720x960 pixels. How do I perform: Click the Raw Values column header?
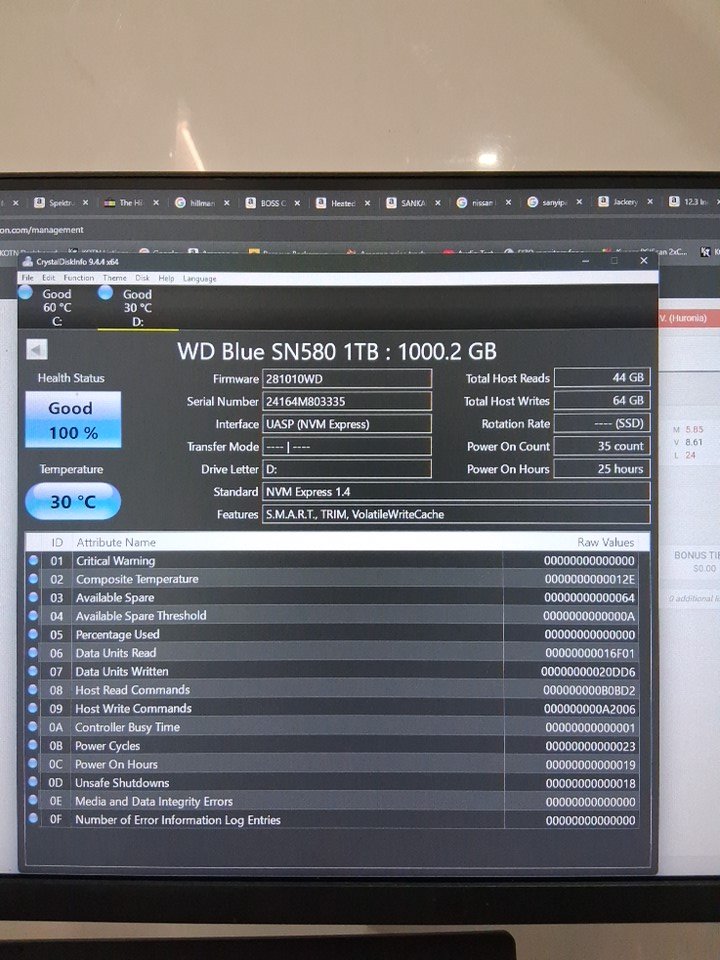(x=605, y=542)
